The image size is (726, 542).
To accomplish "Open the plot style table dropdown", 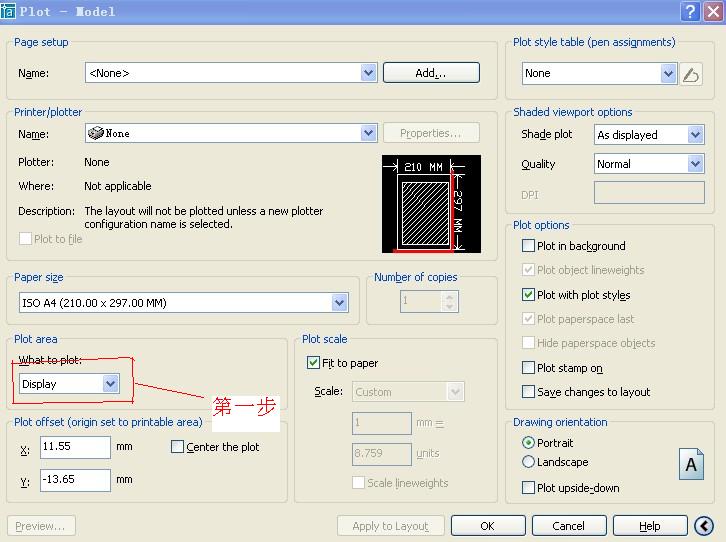I will pos(668,73).
